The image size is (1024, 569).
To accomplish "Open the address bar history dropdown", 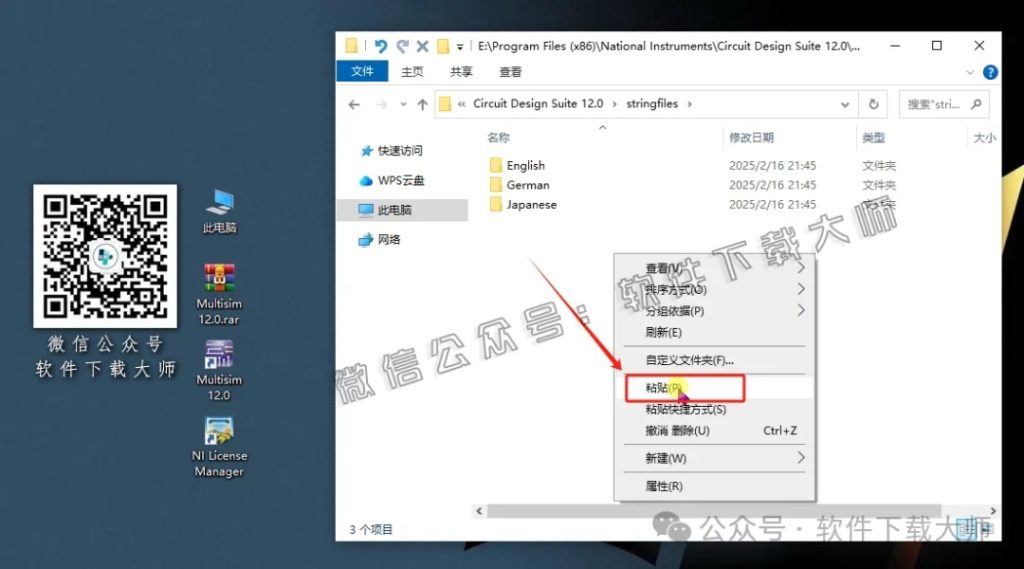I will tap(844, 105).
